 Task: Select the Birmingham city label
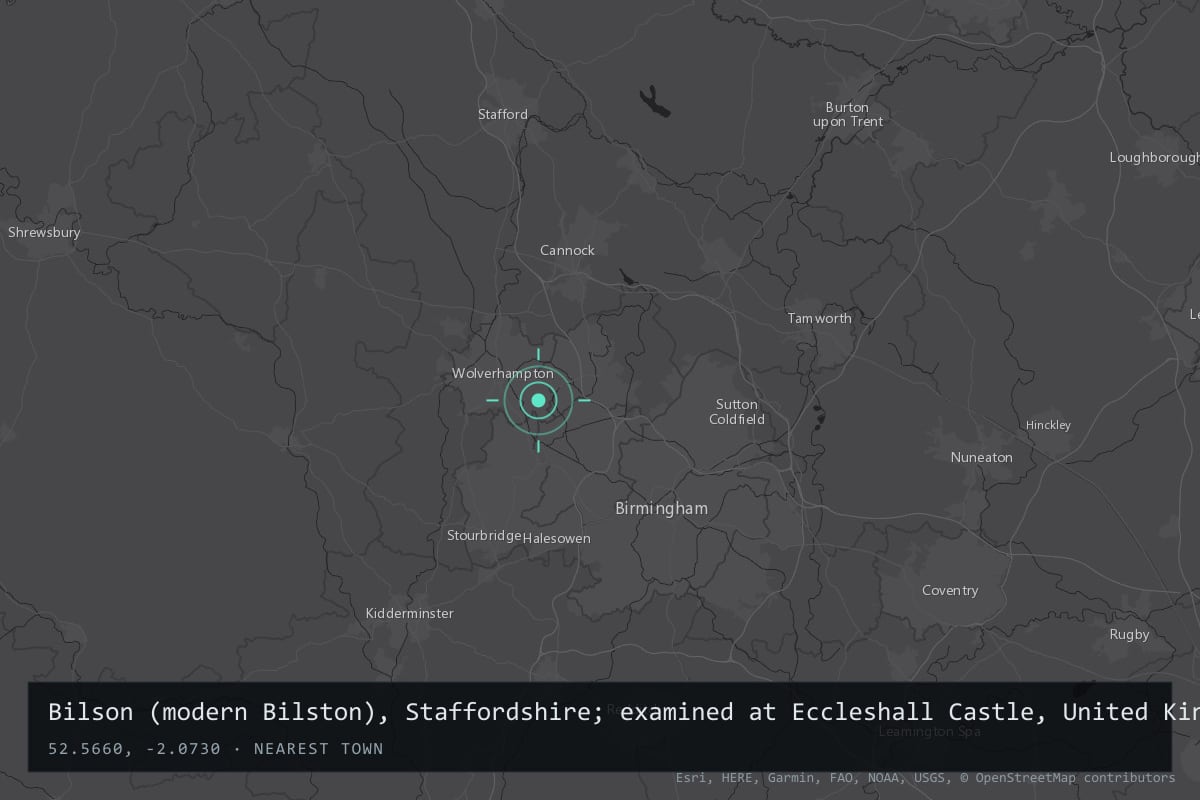click(x=661, y=508)
